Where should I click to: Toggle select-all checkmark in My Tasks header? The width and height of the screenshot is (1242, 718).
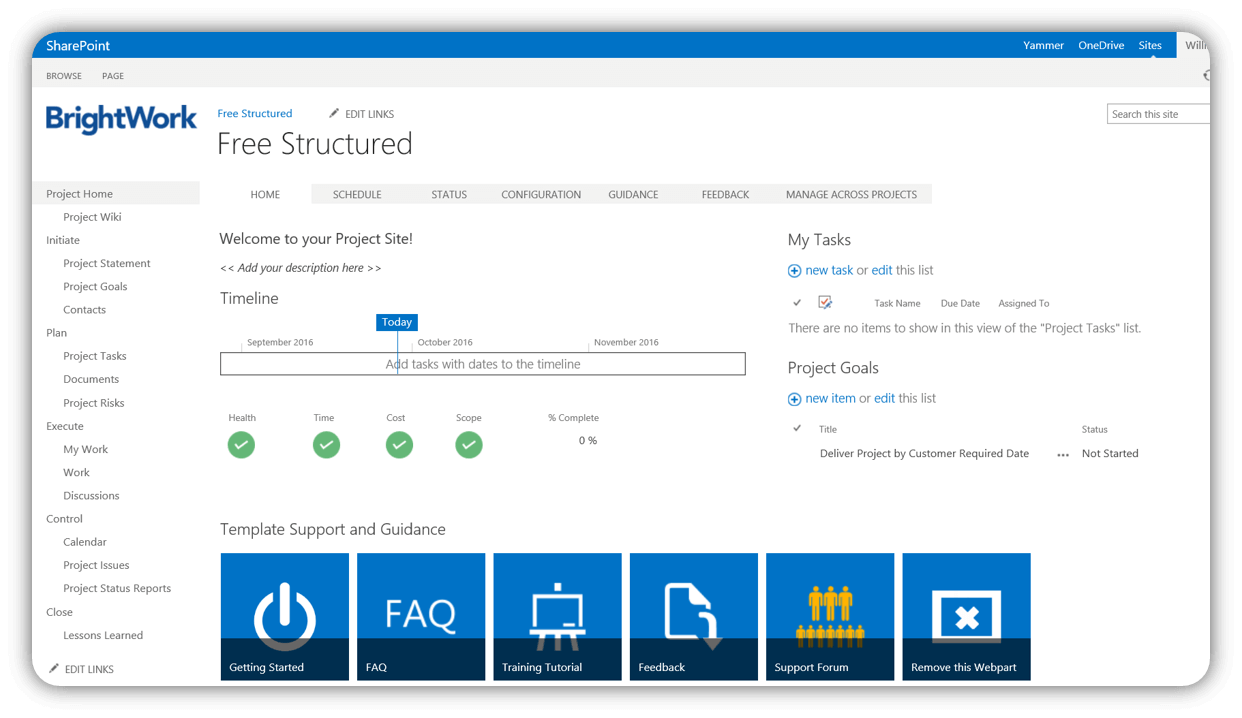coord(797,303)
